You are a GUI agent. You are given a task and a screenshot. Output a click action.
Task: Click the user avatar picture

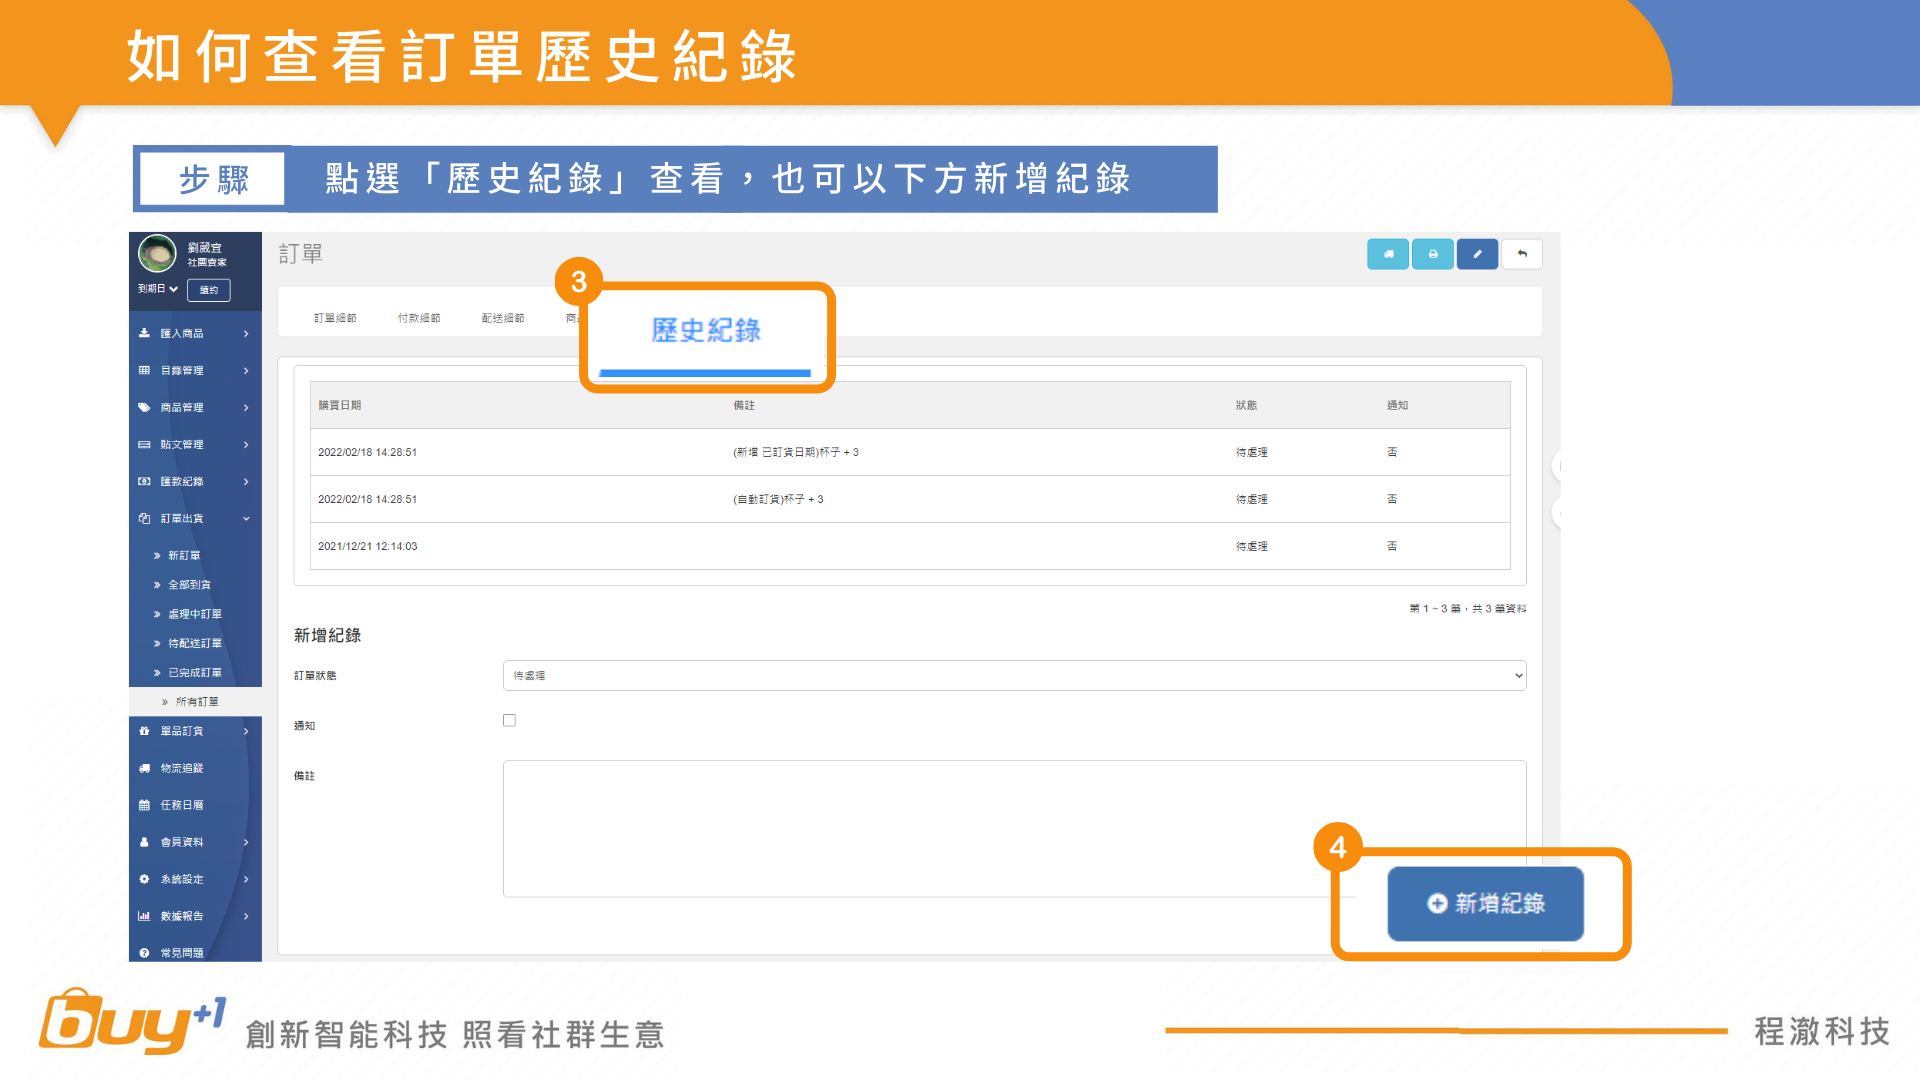click(157, 253)
